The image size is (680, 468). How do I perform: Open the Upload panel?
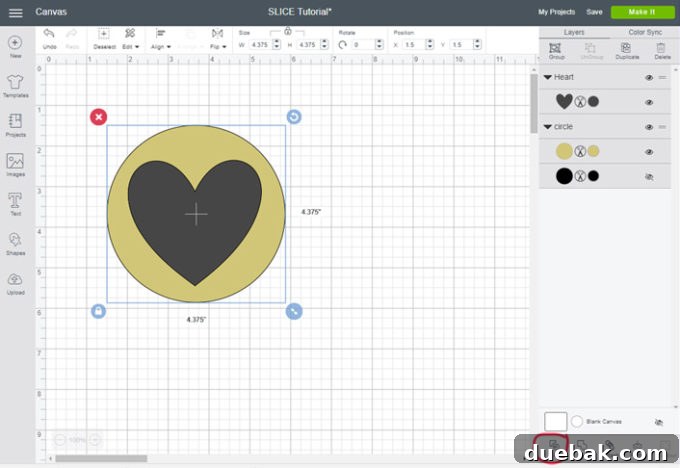[x=15, y=283]
